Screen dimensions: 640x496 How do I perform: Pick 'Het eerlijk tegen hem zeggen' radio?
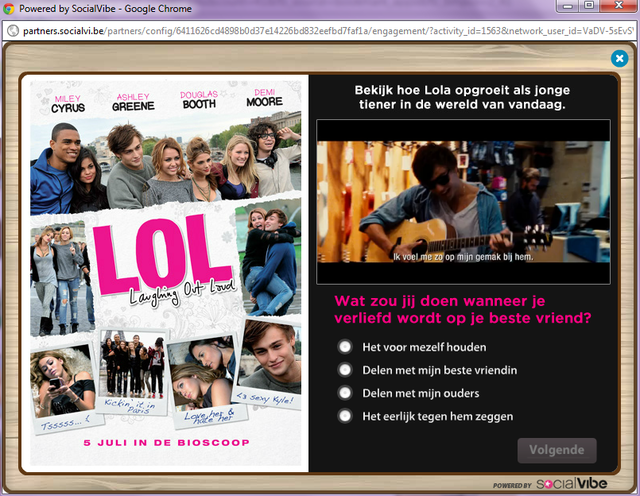(x=345, y=416)
